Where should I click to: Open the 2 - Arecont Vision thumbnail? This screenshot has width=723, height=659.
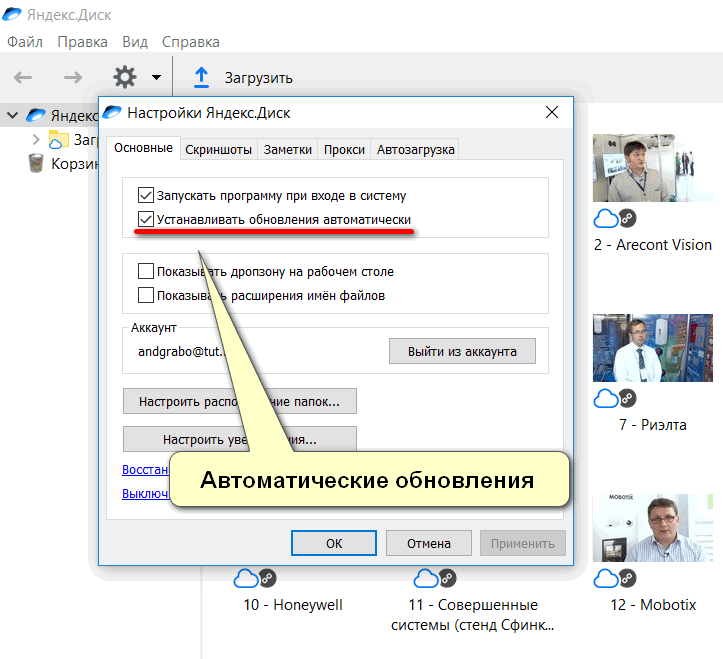[x=652, y=168]
